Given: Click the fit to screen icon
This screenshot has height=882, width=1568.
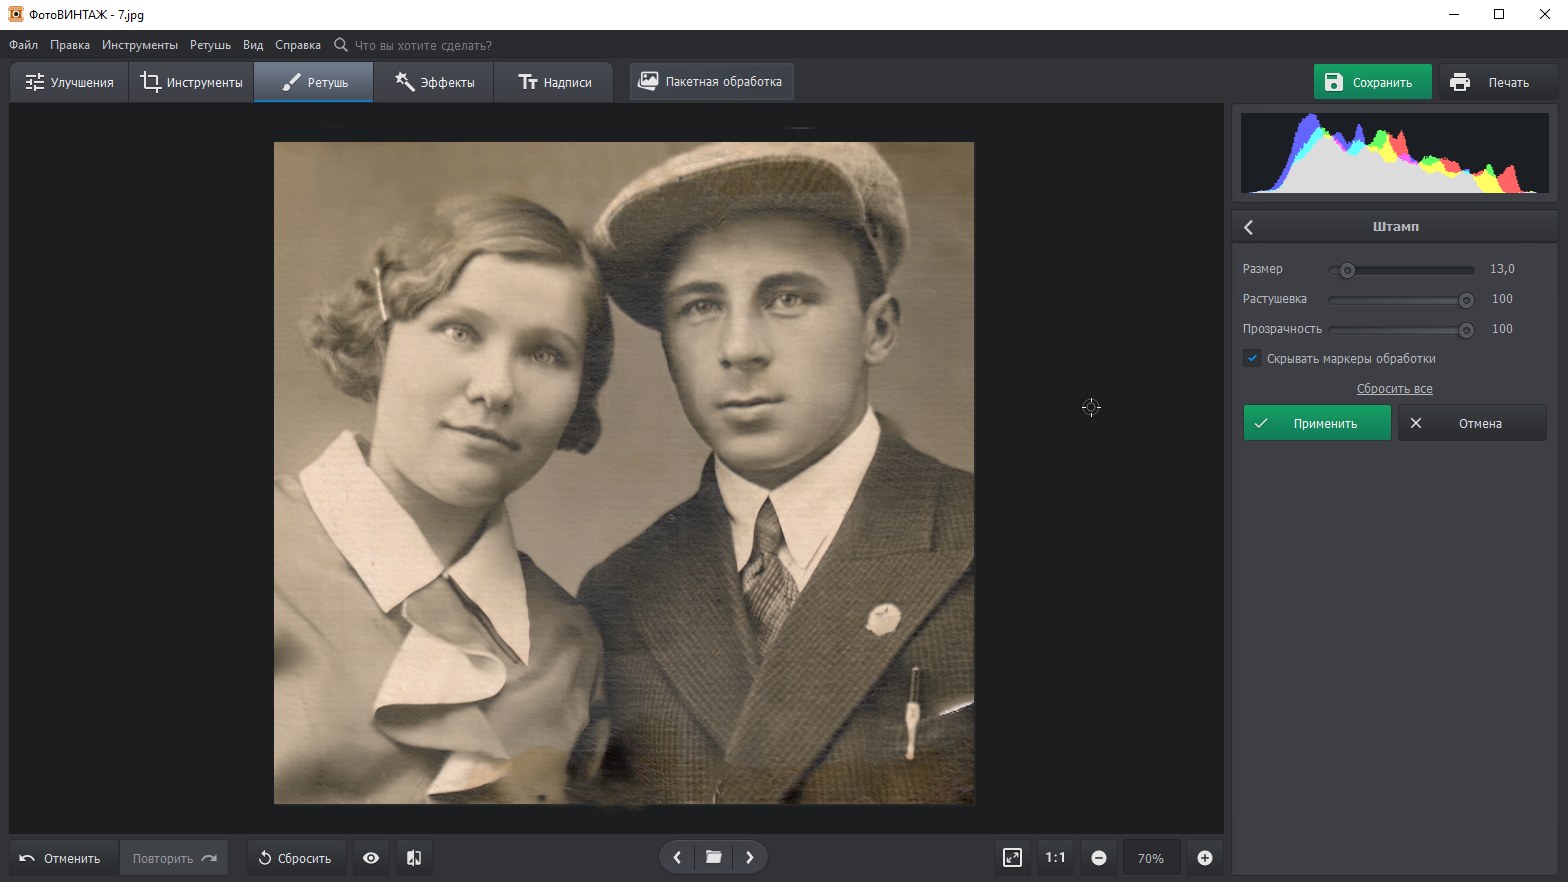Looking at the screenshot, I should pyautogui.click(x=1012, y=858).
